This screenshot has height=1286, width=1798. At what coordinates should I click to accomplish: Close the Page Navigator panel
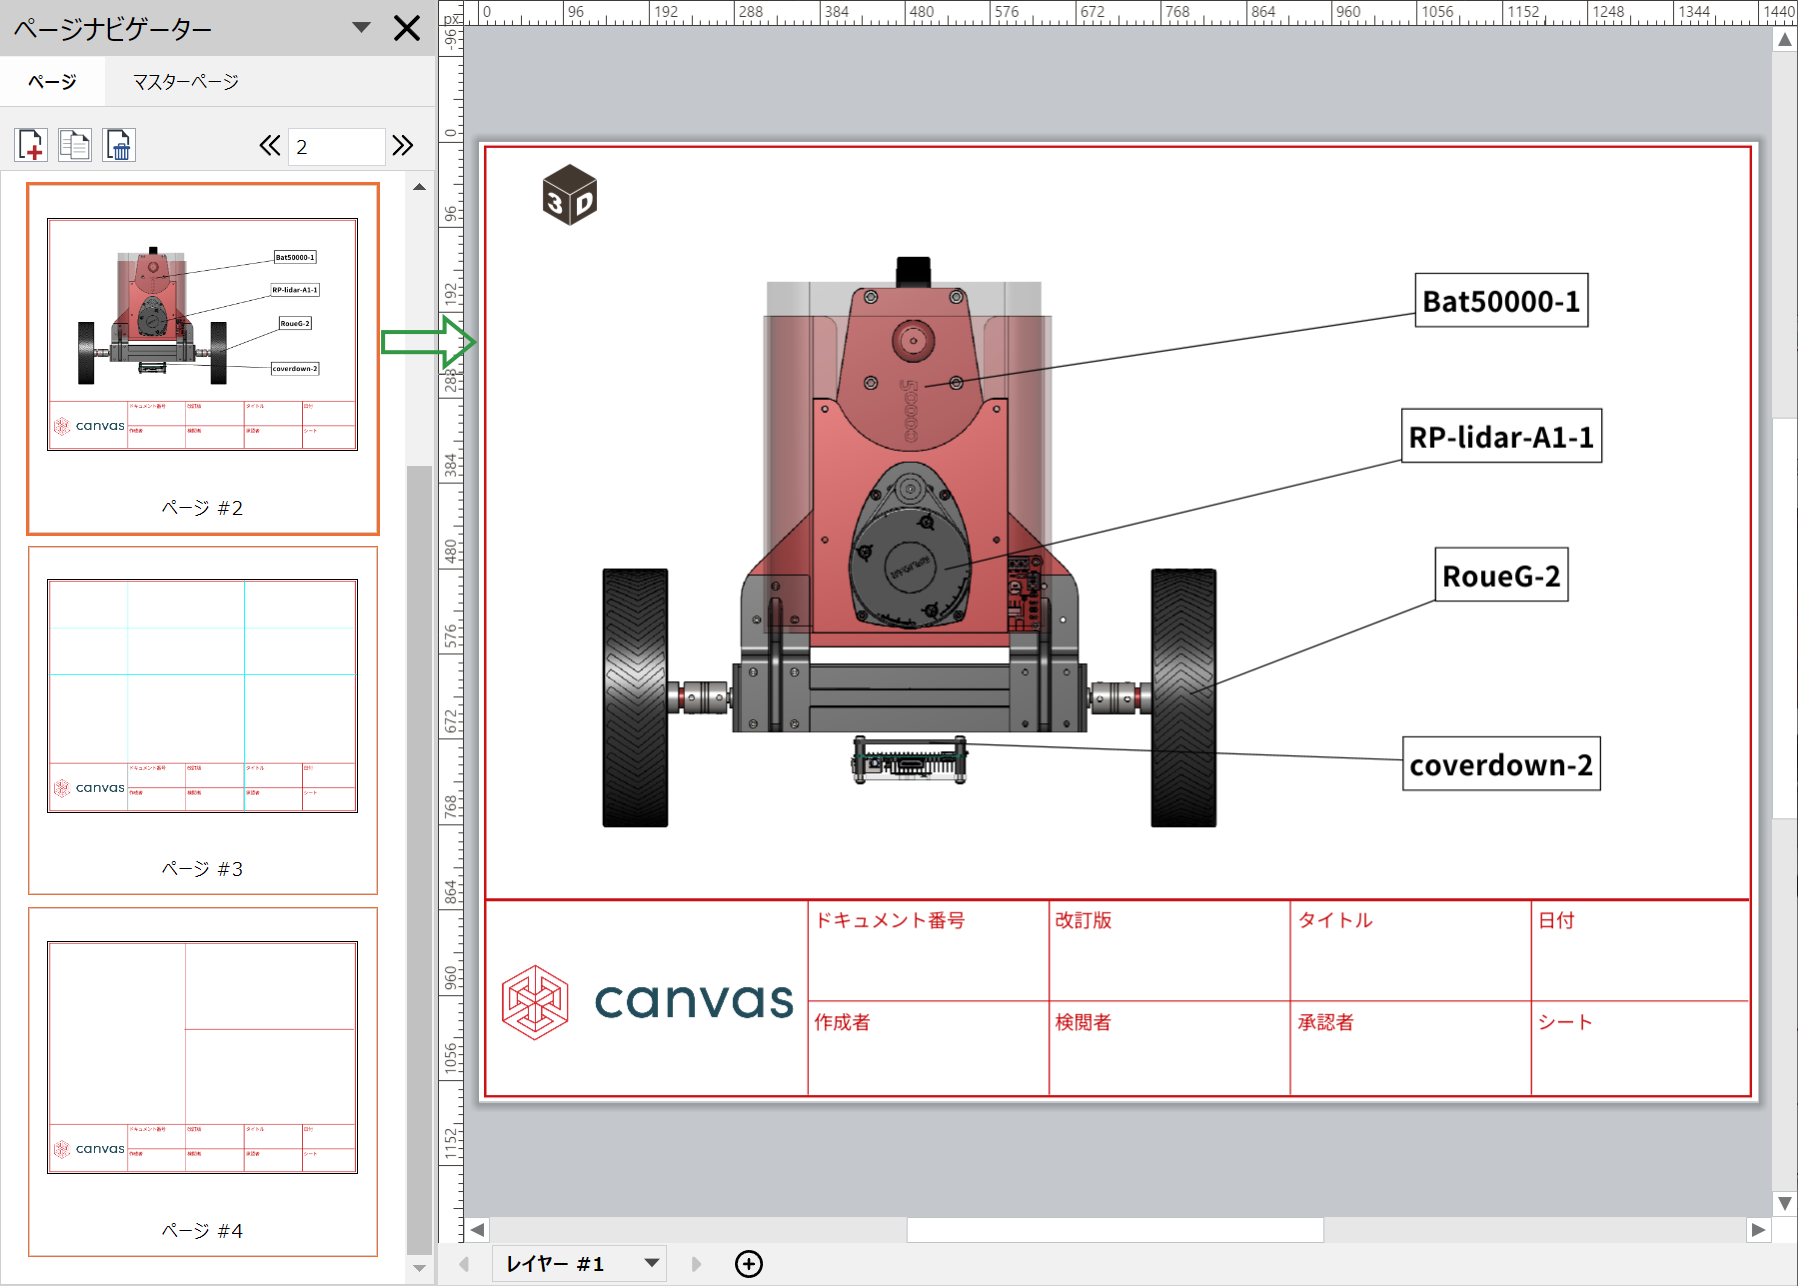pos(407,28)
